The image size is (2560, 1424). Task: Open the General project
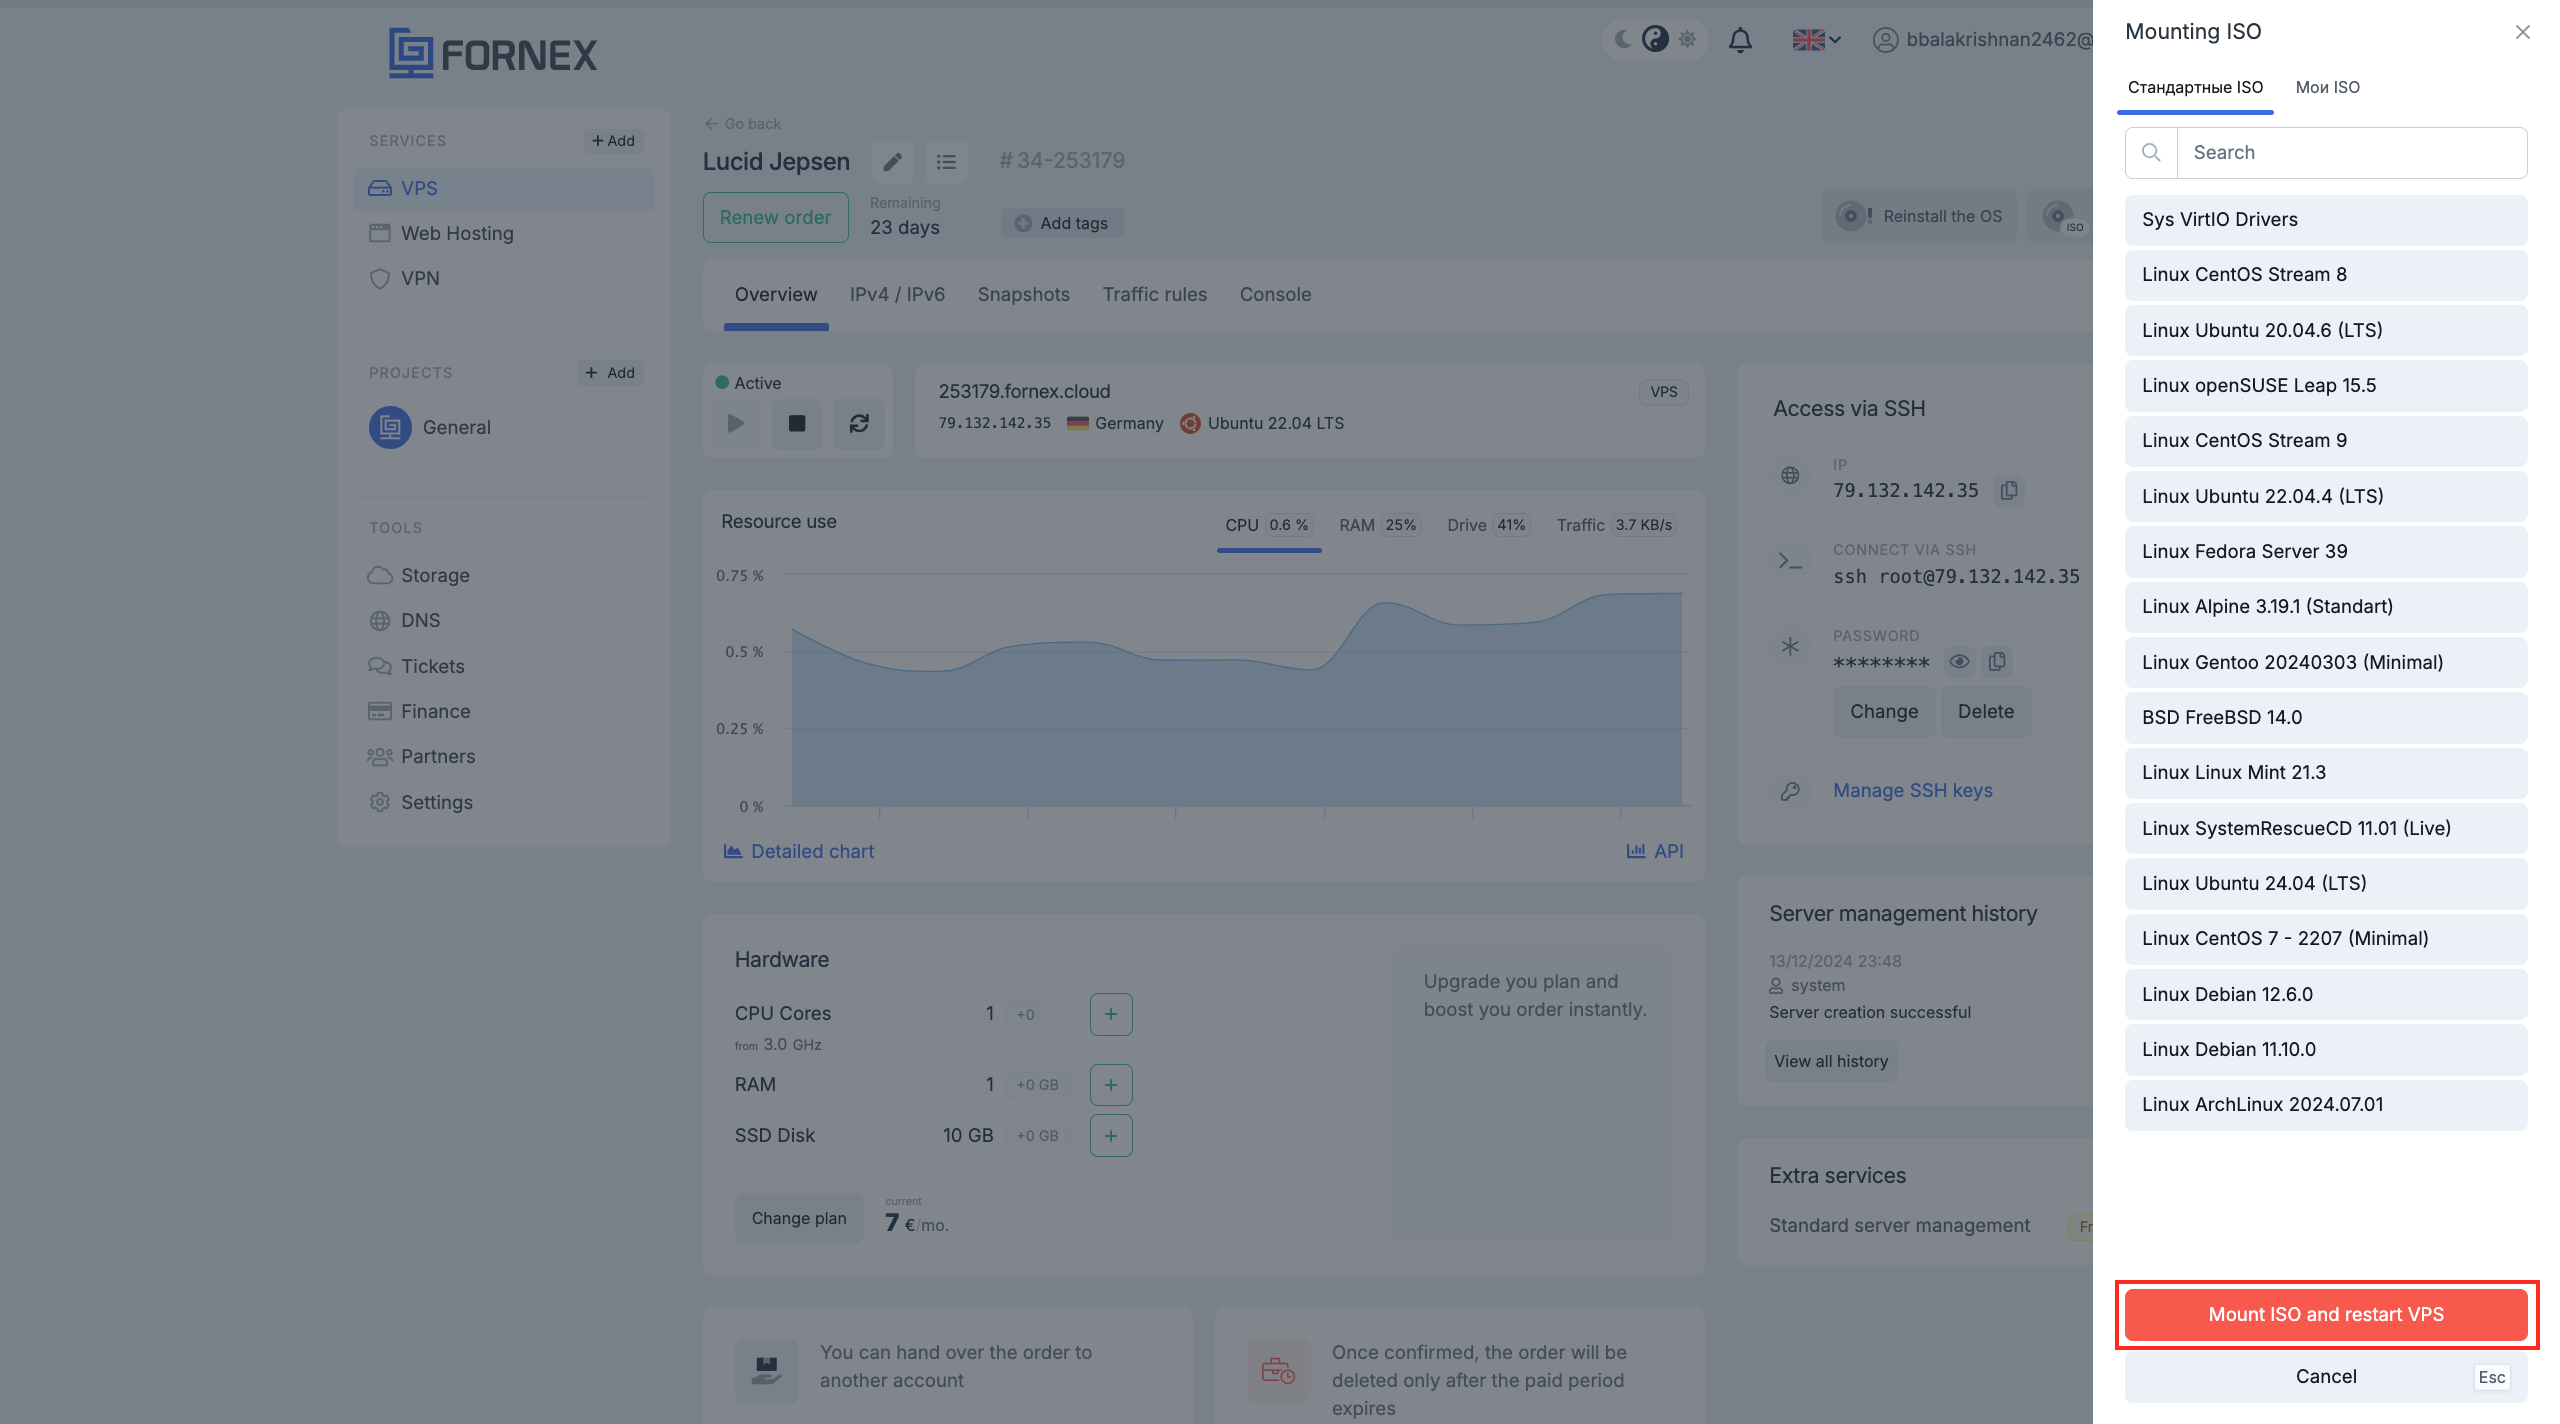tap(431, 428)
